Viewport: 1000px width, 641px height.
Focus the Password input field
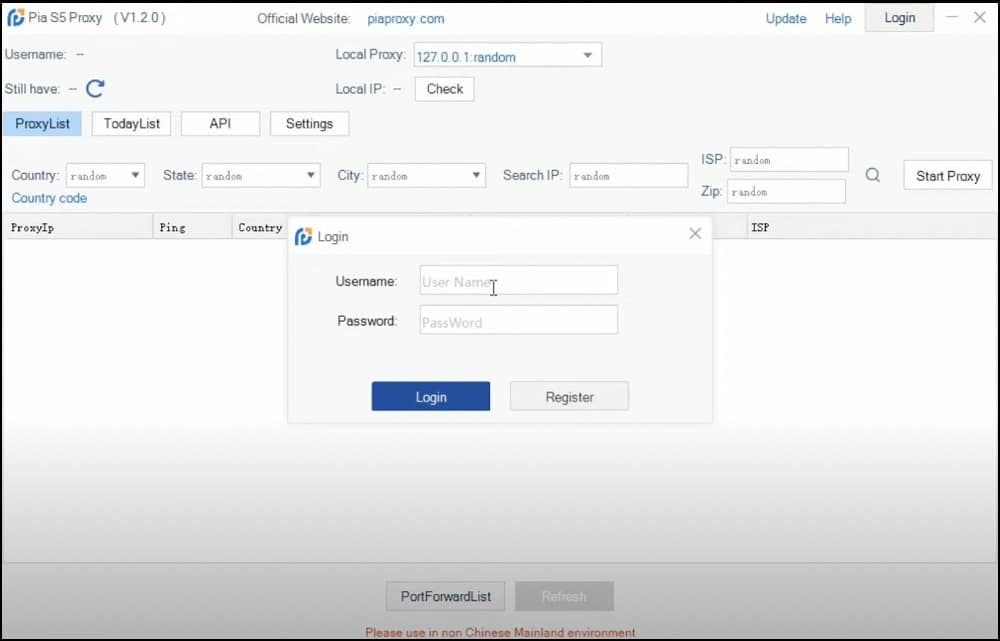pos(518,321)
